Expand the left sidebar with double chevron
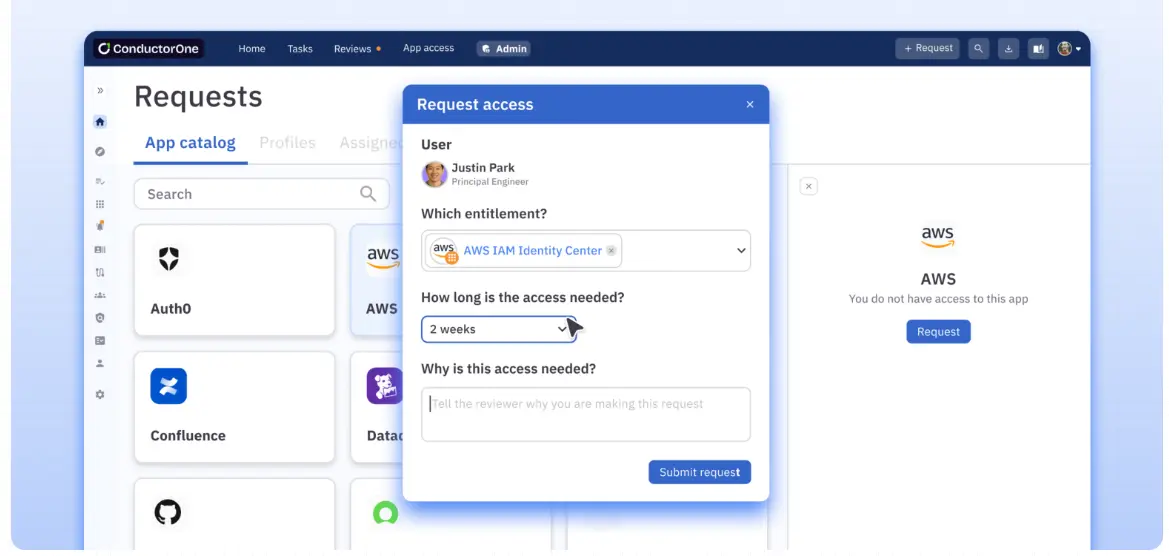This screenshot has width=1169, height=556. click(x=100, y=91)
